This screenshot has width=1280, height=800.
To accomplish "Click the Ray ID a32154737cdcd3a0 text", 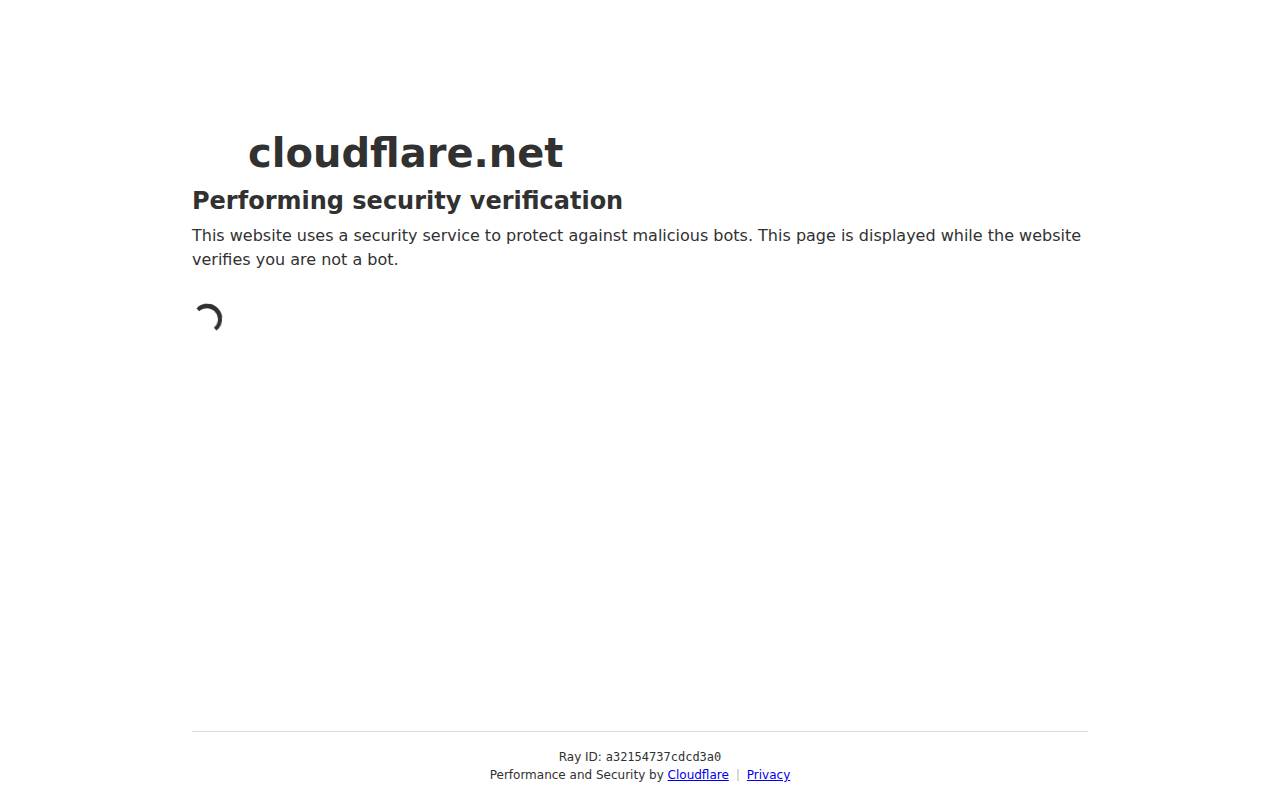I will (640, 757).
